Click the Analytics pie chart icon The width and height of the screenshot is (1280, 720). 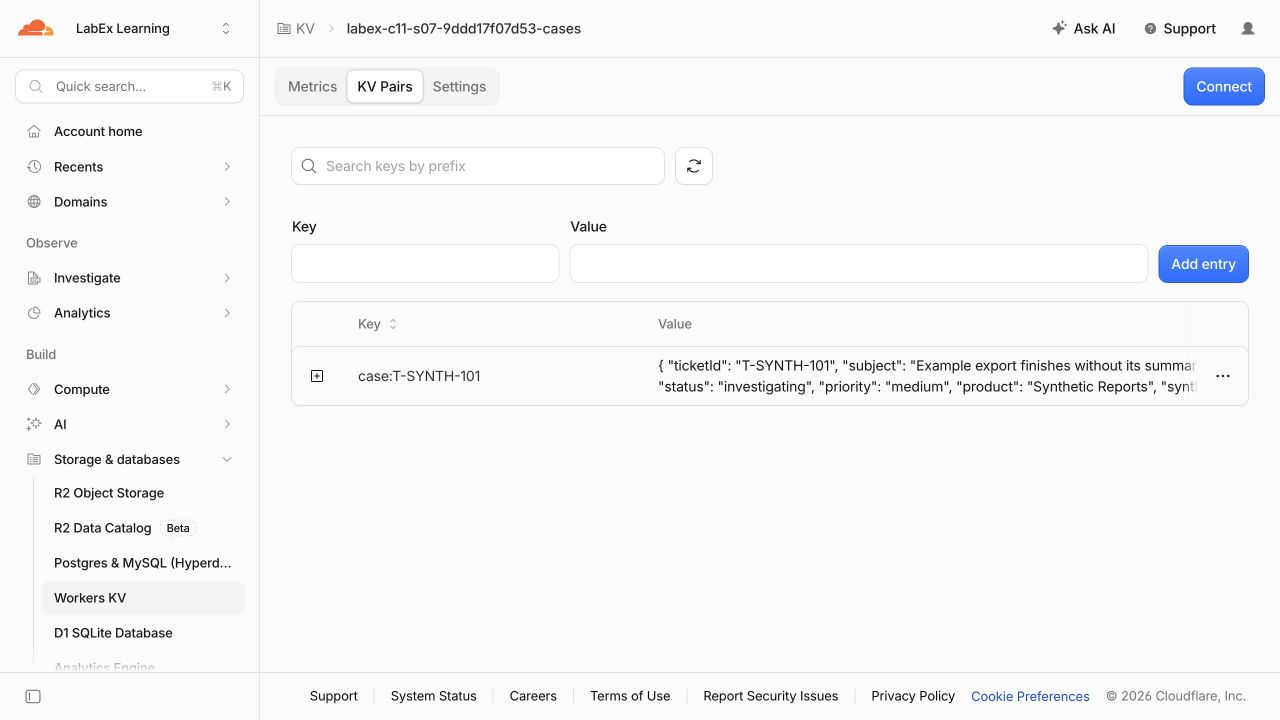coord(34,313)
